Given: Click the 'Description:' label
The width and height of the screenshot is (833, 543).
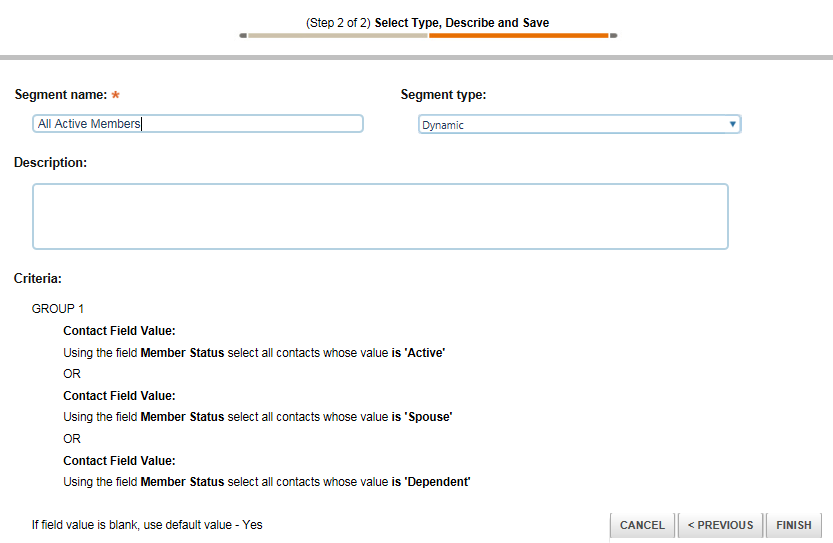Looking at the screenshot, I should tap(50, 162).
